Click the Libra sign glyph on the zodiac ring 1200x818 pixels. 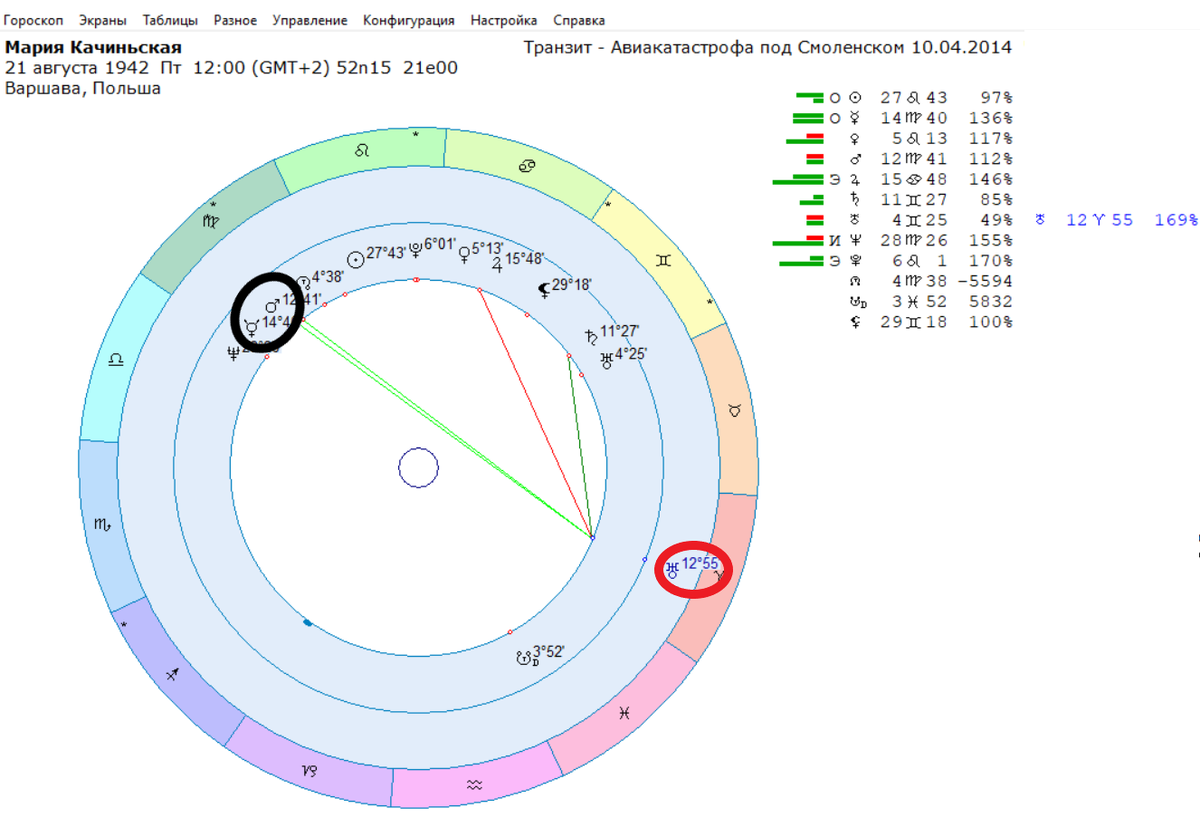click(118, 359)
